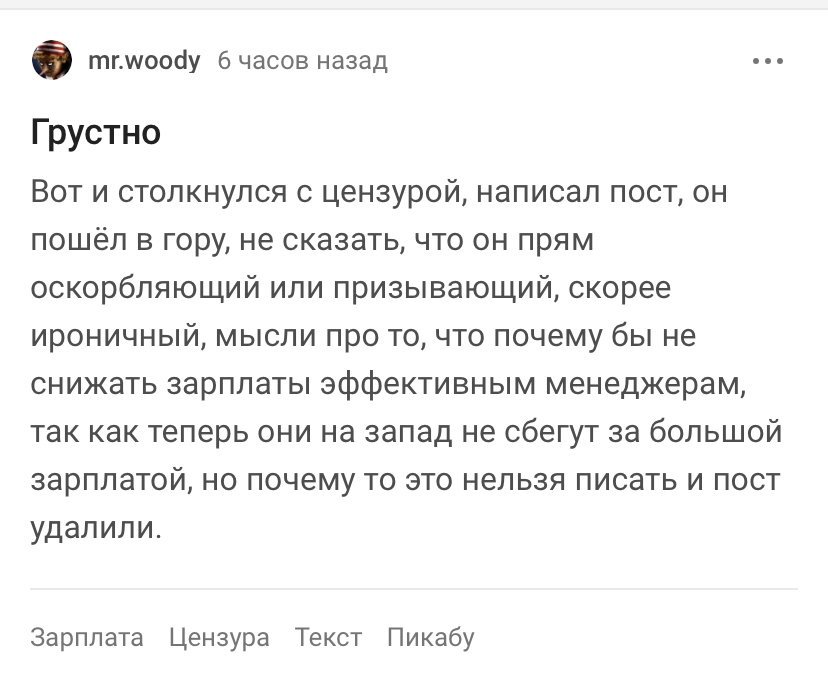The width and height of the screenshot is (828, 694).
Task: Select the "Зарплата" tag
Action: (87, 637)
